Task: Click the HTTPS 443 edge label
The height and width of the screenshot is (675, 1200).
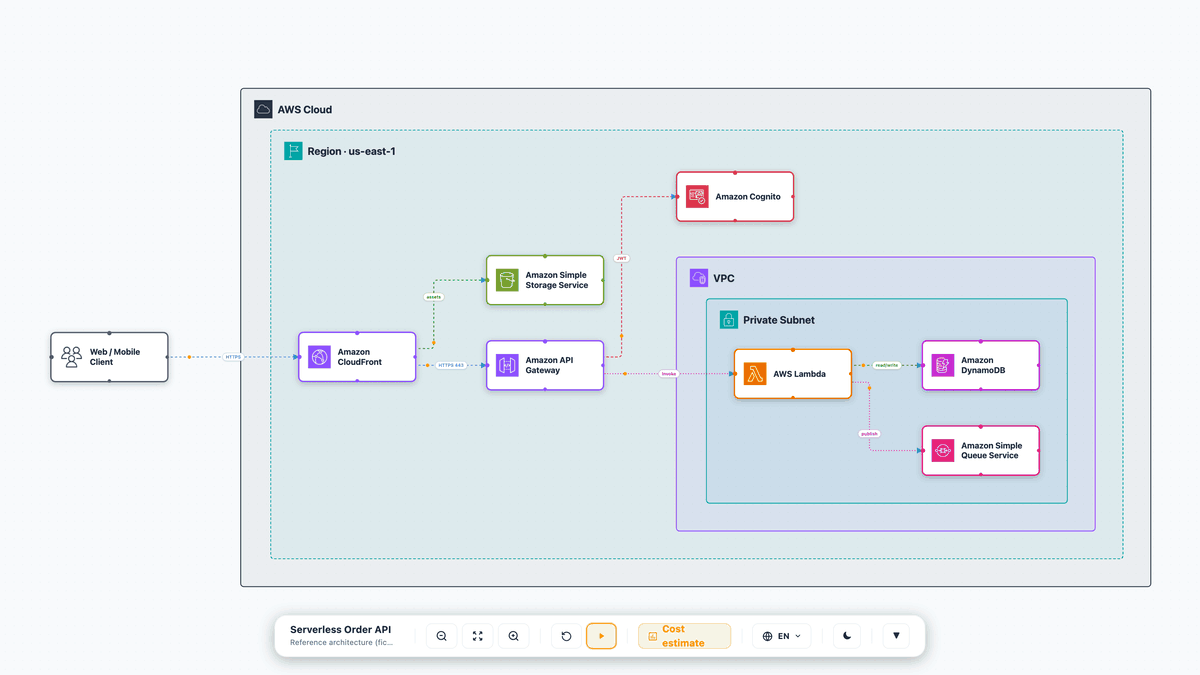Action: point(451,365)
